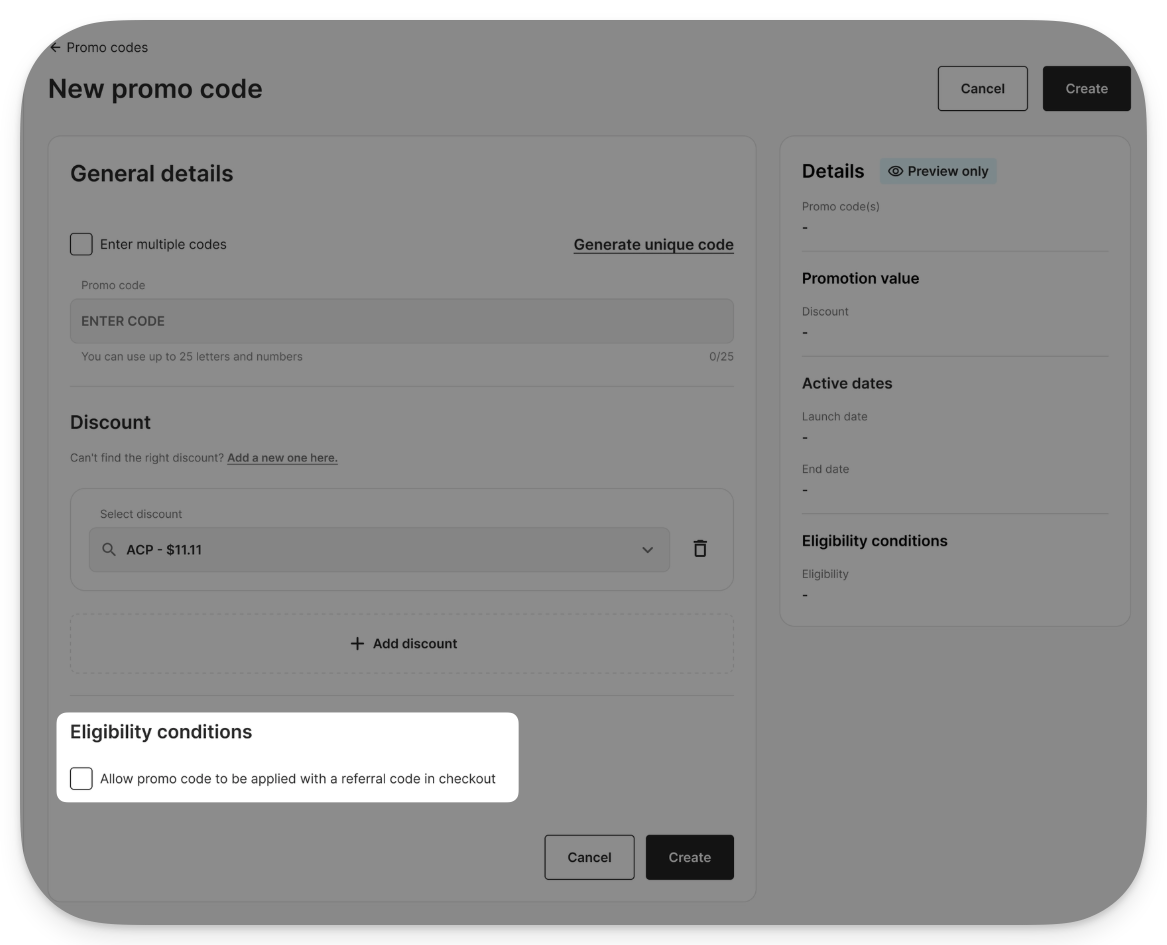Click Add discount
Image resolution: width=1167 pixels, height=945 pixels.
click(402, 644)
